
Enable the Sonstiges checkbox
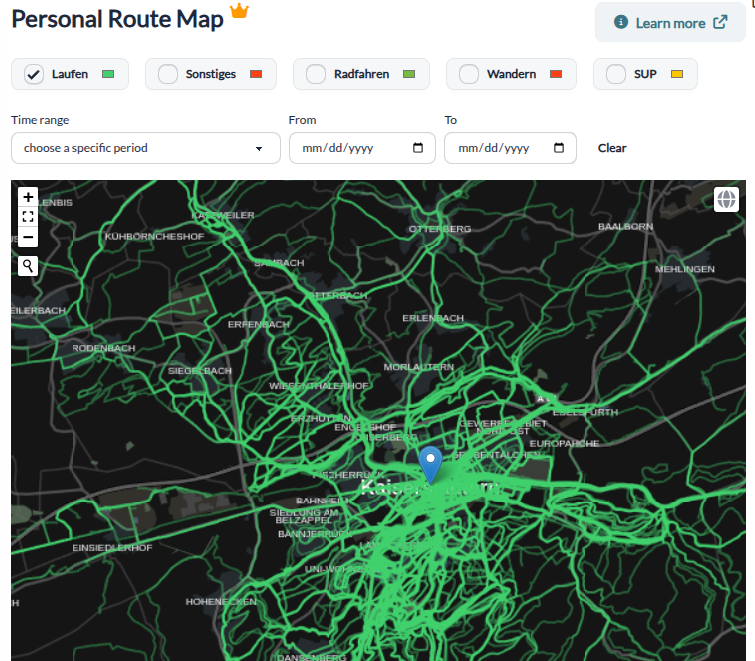coord(168,74)
